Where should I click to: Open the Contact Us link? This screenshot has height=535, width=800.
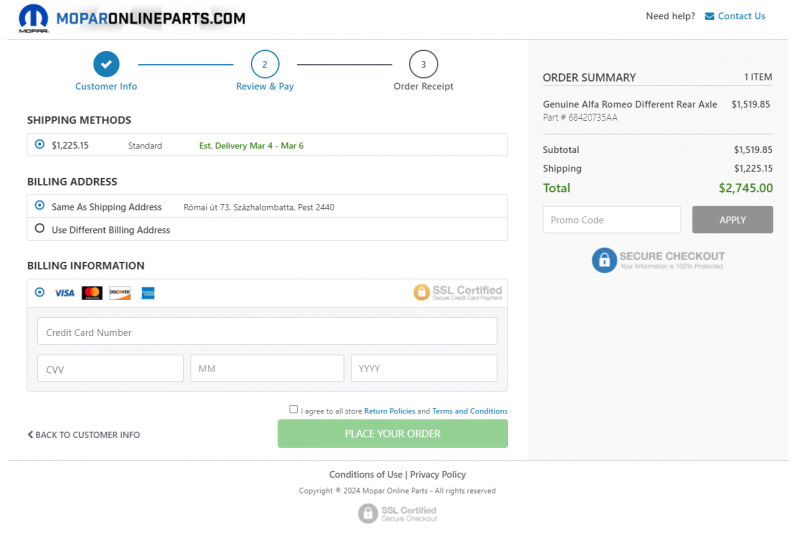click(x=741, y=16)
